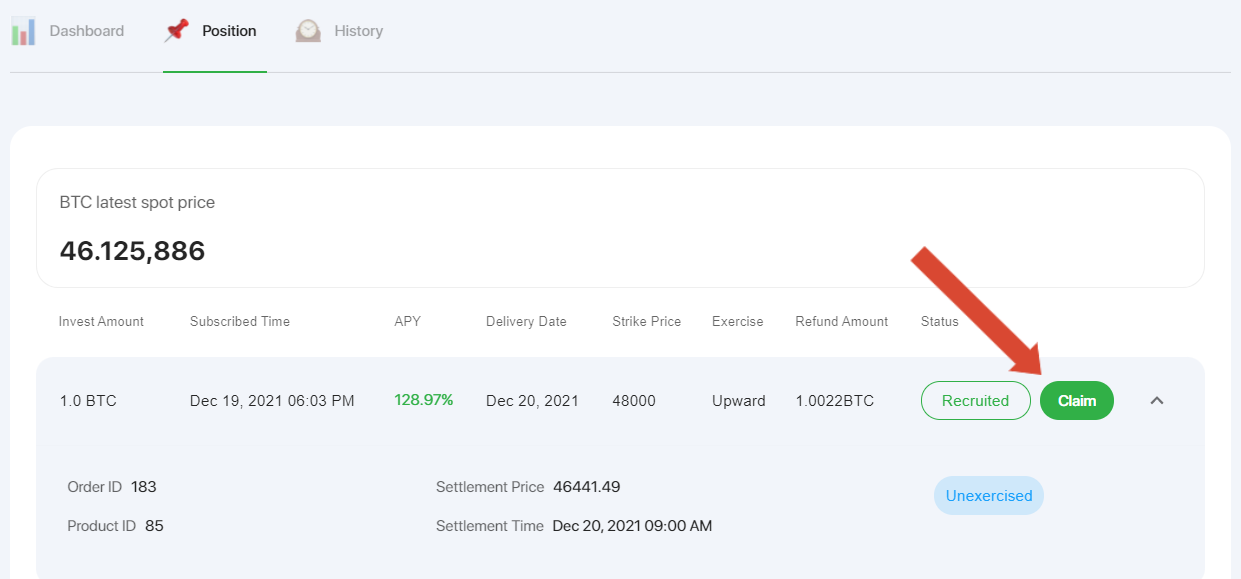The height and width of the screenshot is (579, 1241).
Task: Click the APY column header
Action: coord(408,322)
